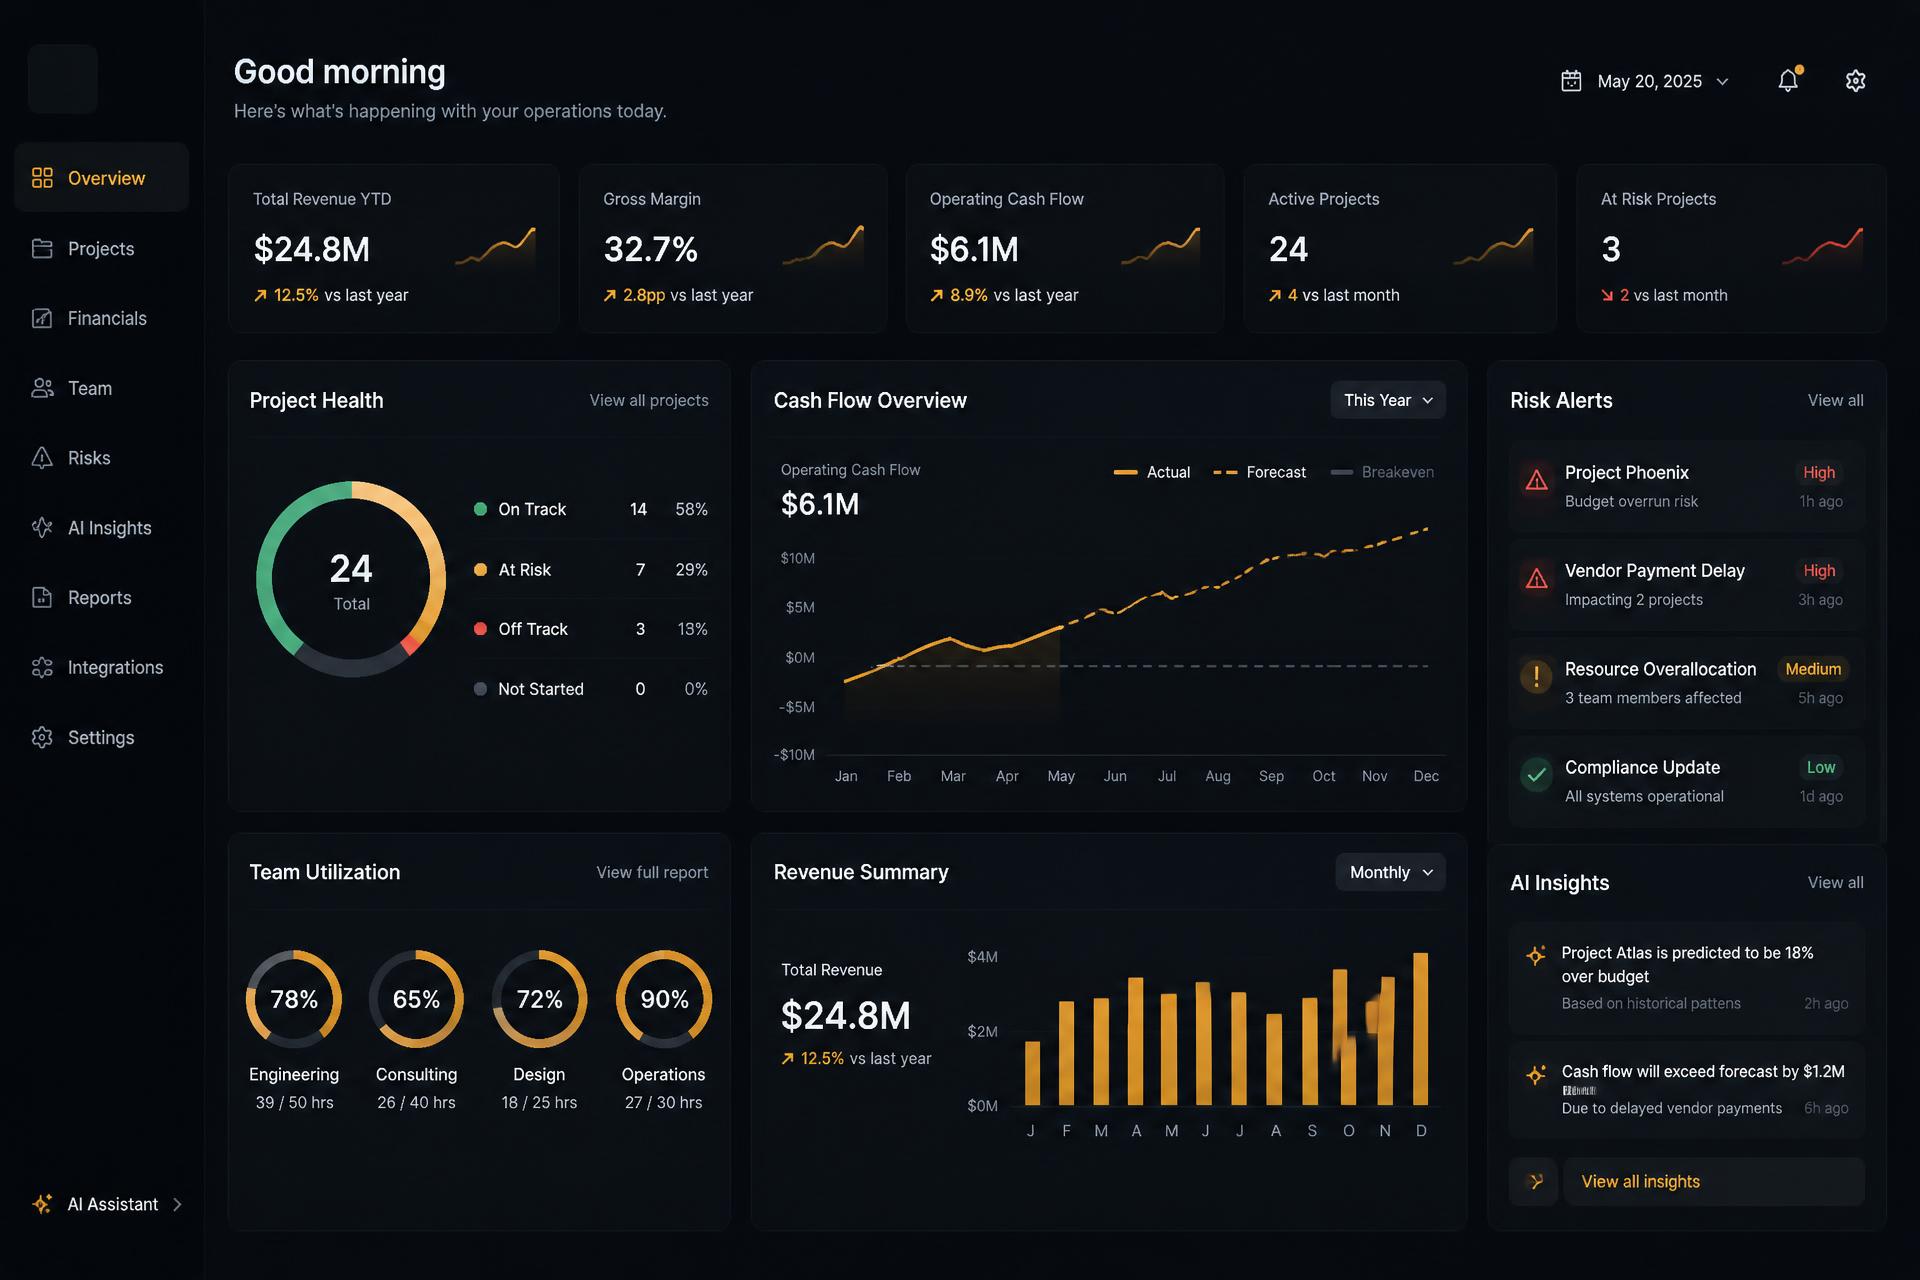Screen dimensions: 1920x1280
Task: Click Consulting 65% utilization ring
Action: click(416, 999)
